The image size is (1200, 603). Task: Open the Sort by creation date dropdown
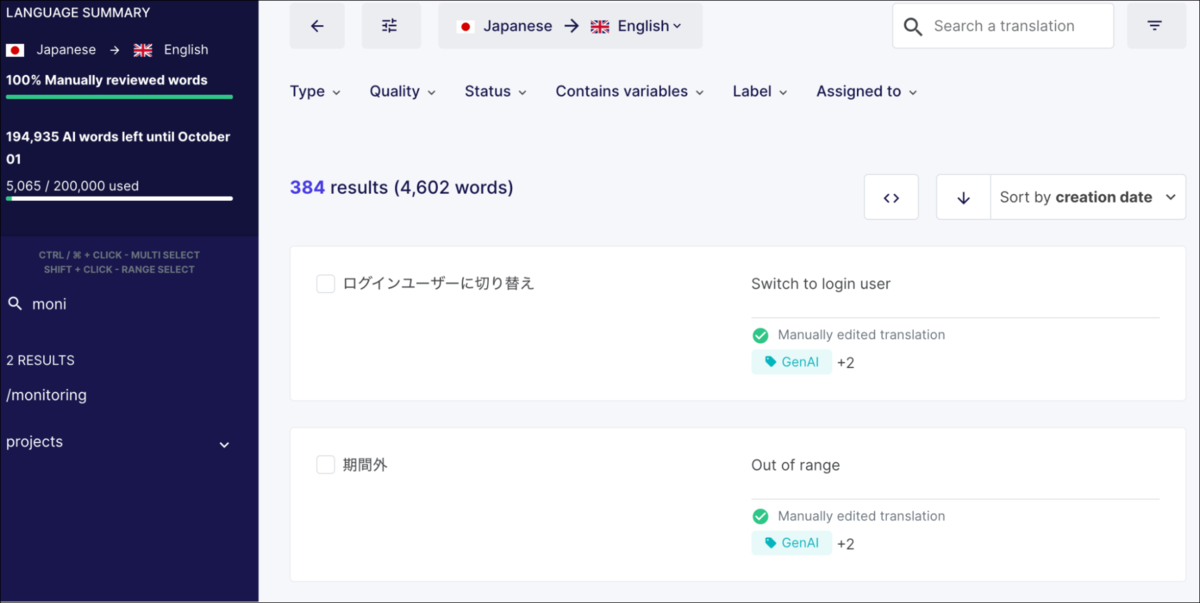(x=1087, y=196)
